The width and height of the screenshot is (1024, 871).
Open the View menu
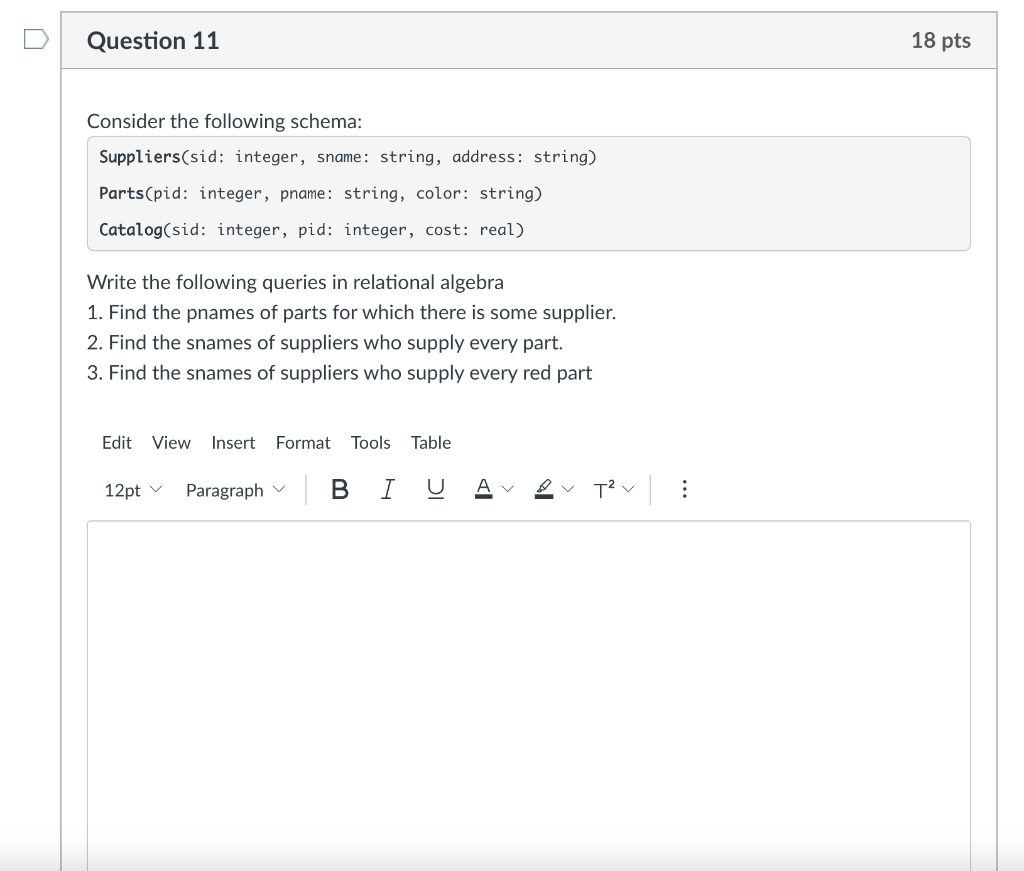pyautogui.click(x=171, y=443)
